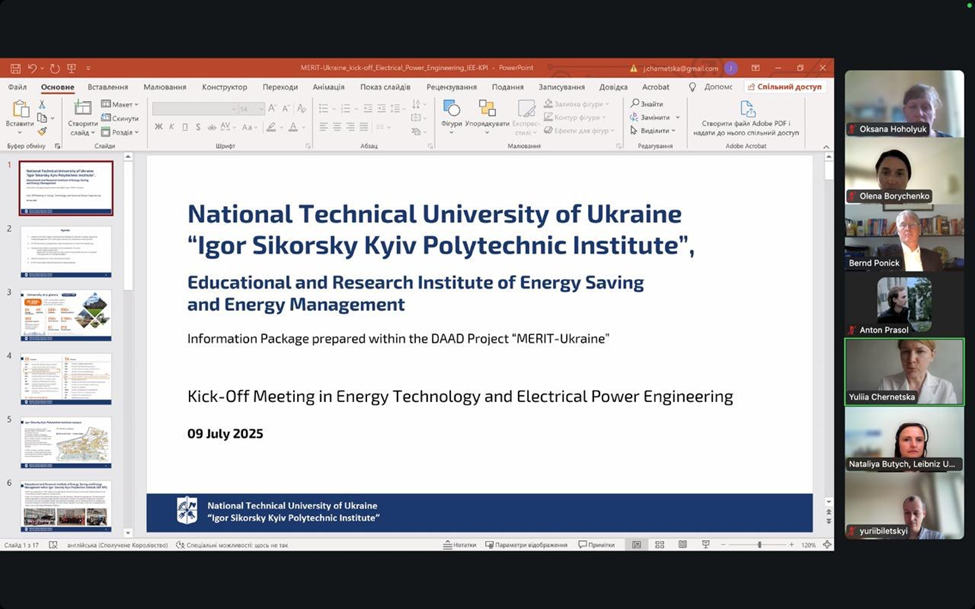Open Примітки comments pane
Screen dimensions: 975x609
[x=596, y=544]
